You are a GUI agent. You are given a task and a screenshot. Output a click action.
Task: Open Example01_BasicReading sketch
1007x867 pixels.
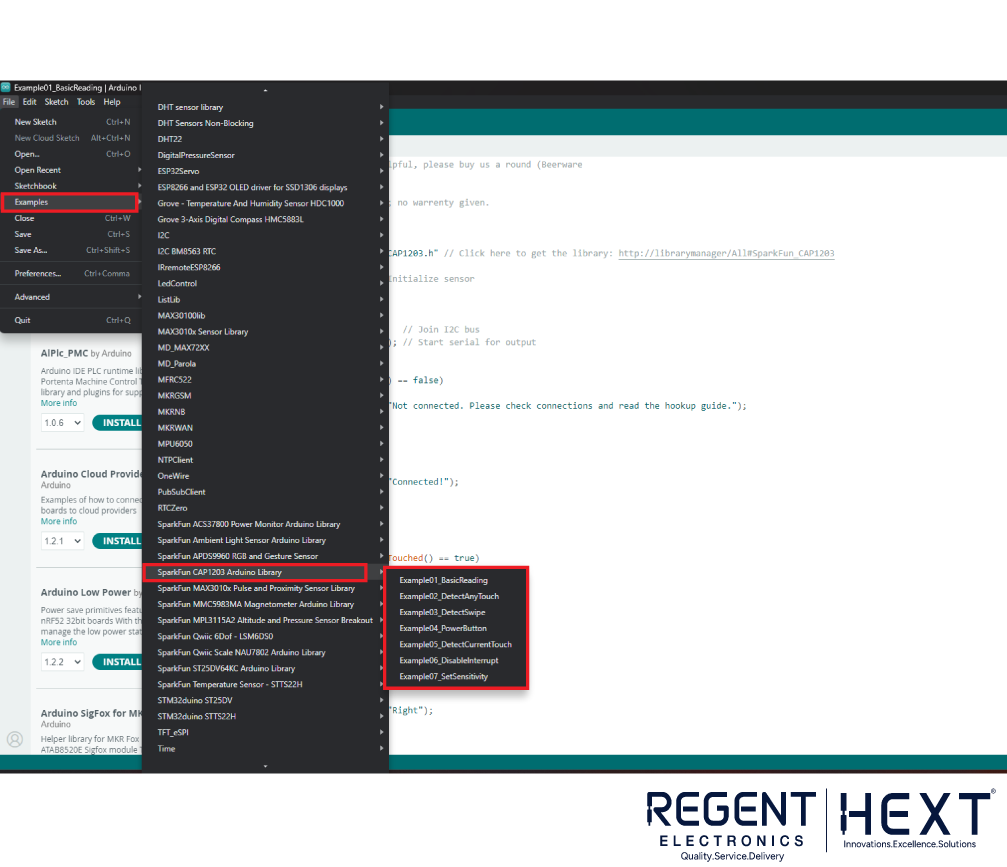click(456, 581)
